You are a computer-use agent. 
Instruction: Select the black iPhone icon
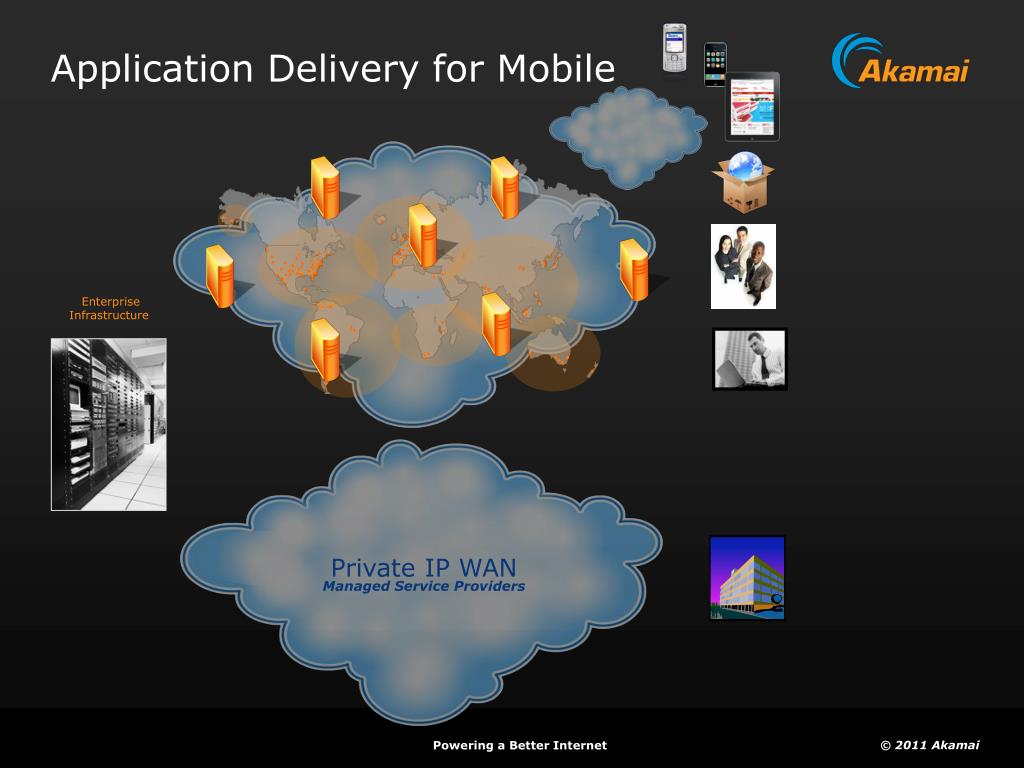(x=715, y=64)
